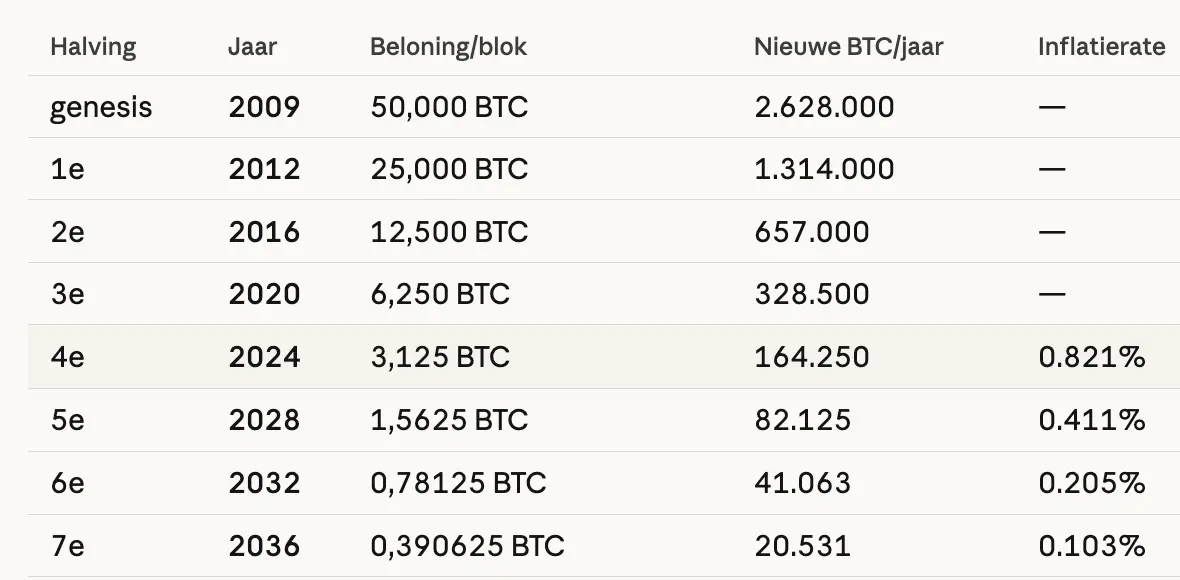Click the Inflatierate column header
This screenshot has height=580, width=1180.
coord(1101,47)
